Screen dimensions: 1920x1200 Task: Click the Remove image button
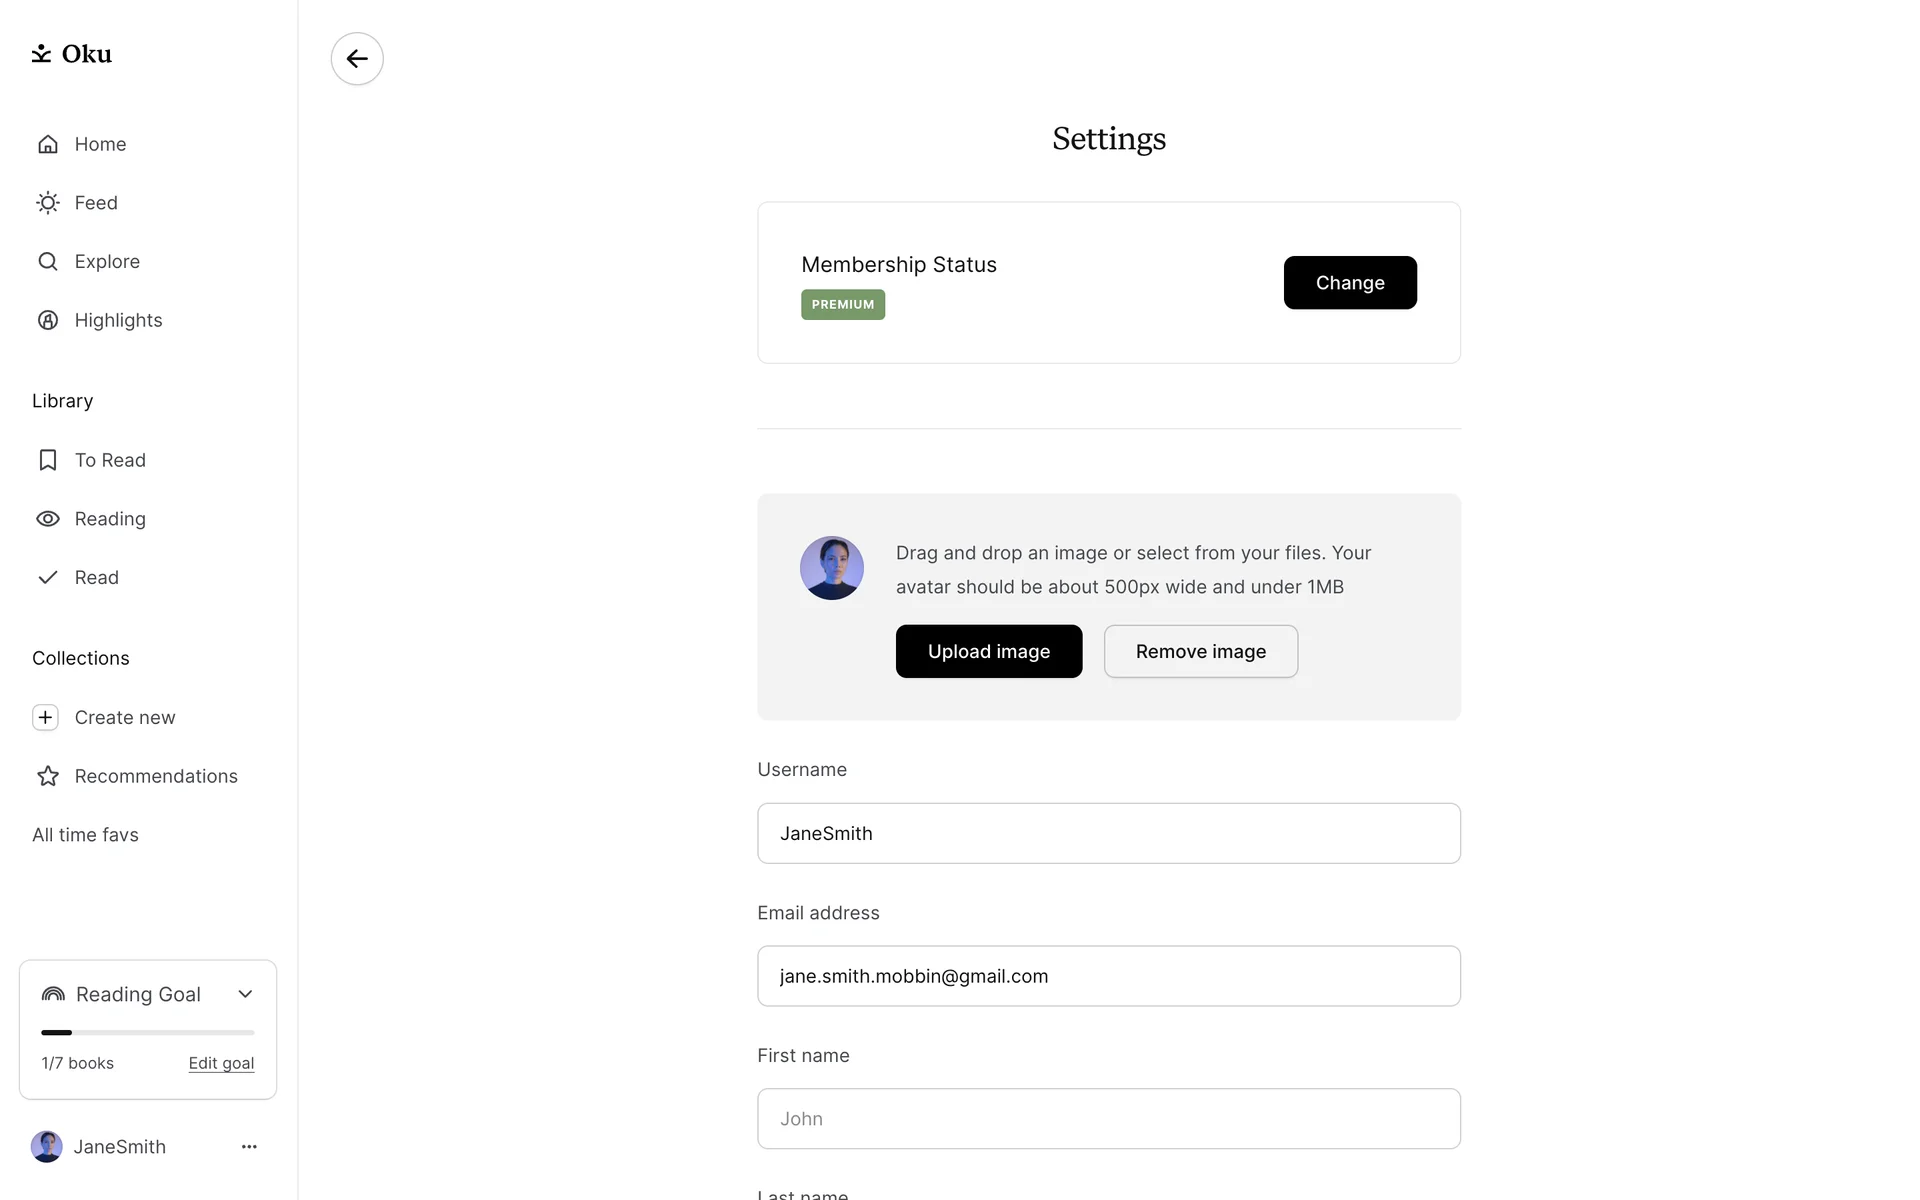[x=1200, y=652]
